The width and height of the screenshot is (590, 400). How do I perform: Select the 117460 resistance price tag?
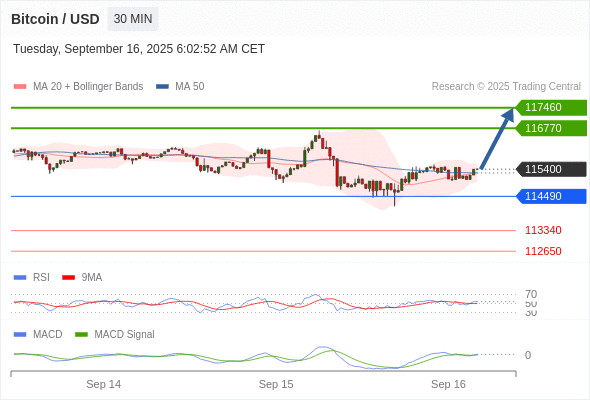coord(551,108)
